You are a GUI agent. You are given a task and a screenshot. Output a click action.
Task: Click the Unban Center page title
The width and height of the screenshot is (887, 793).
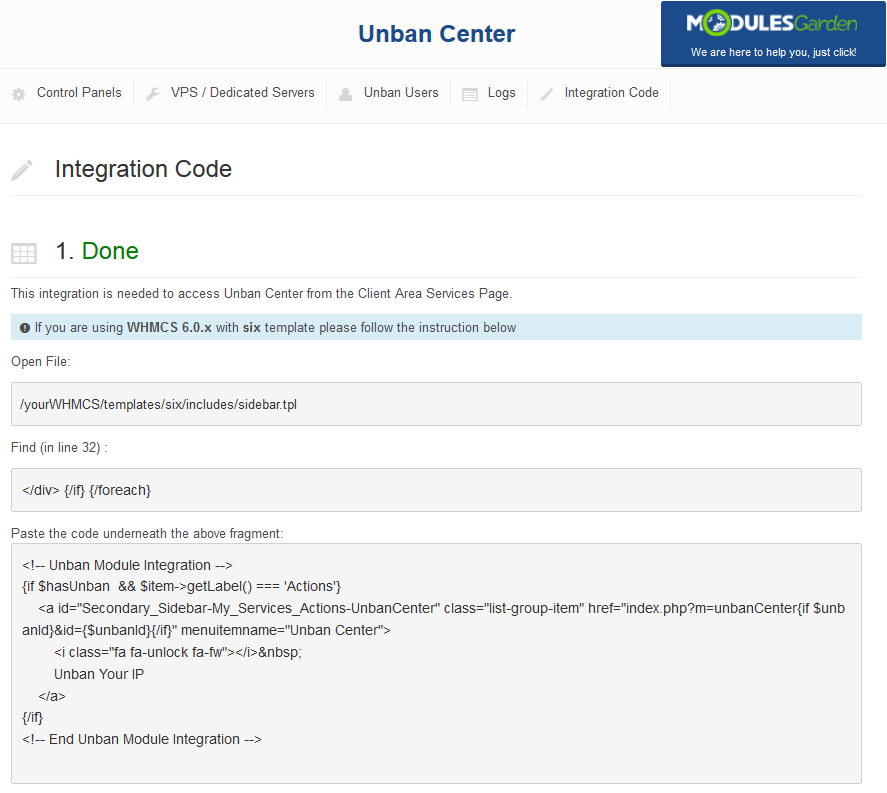pos(437,34)
